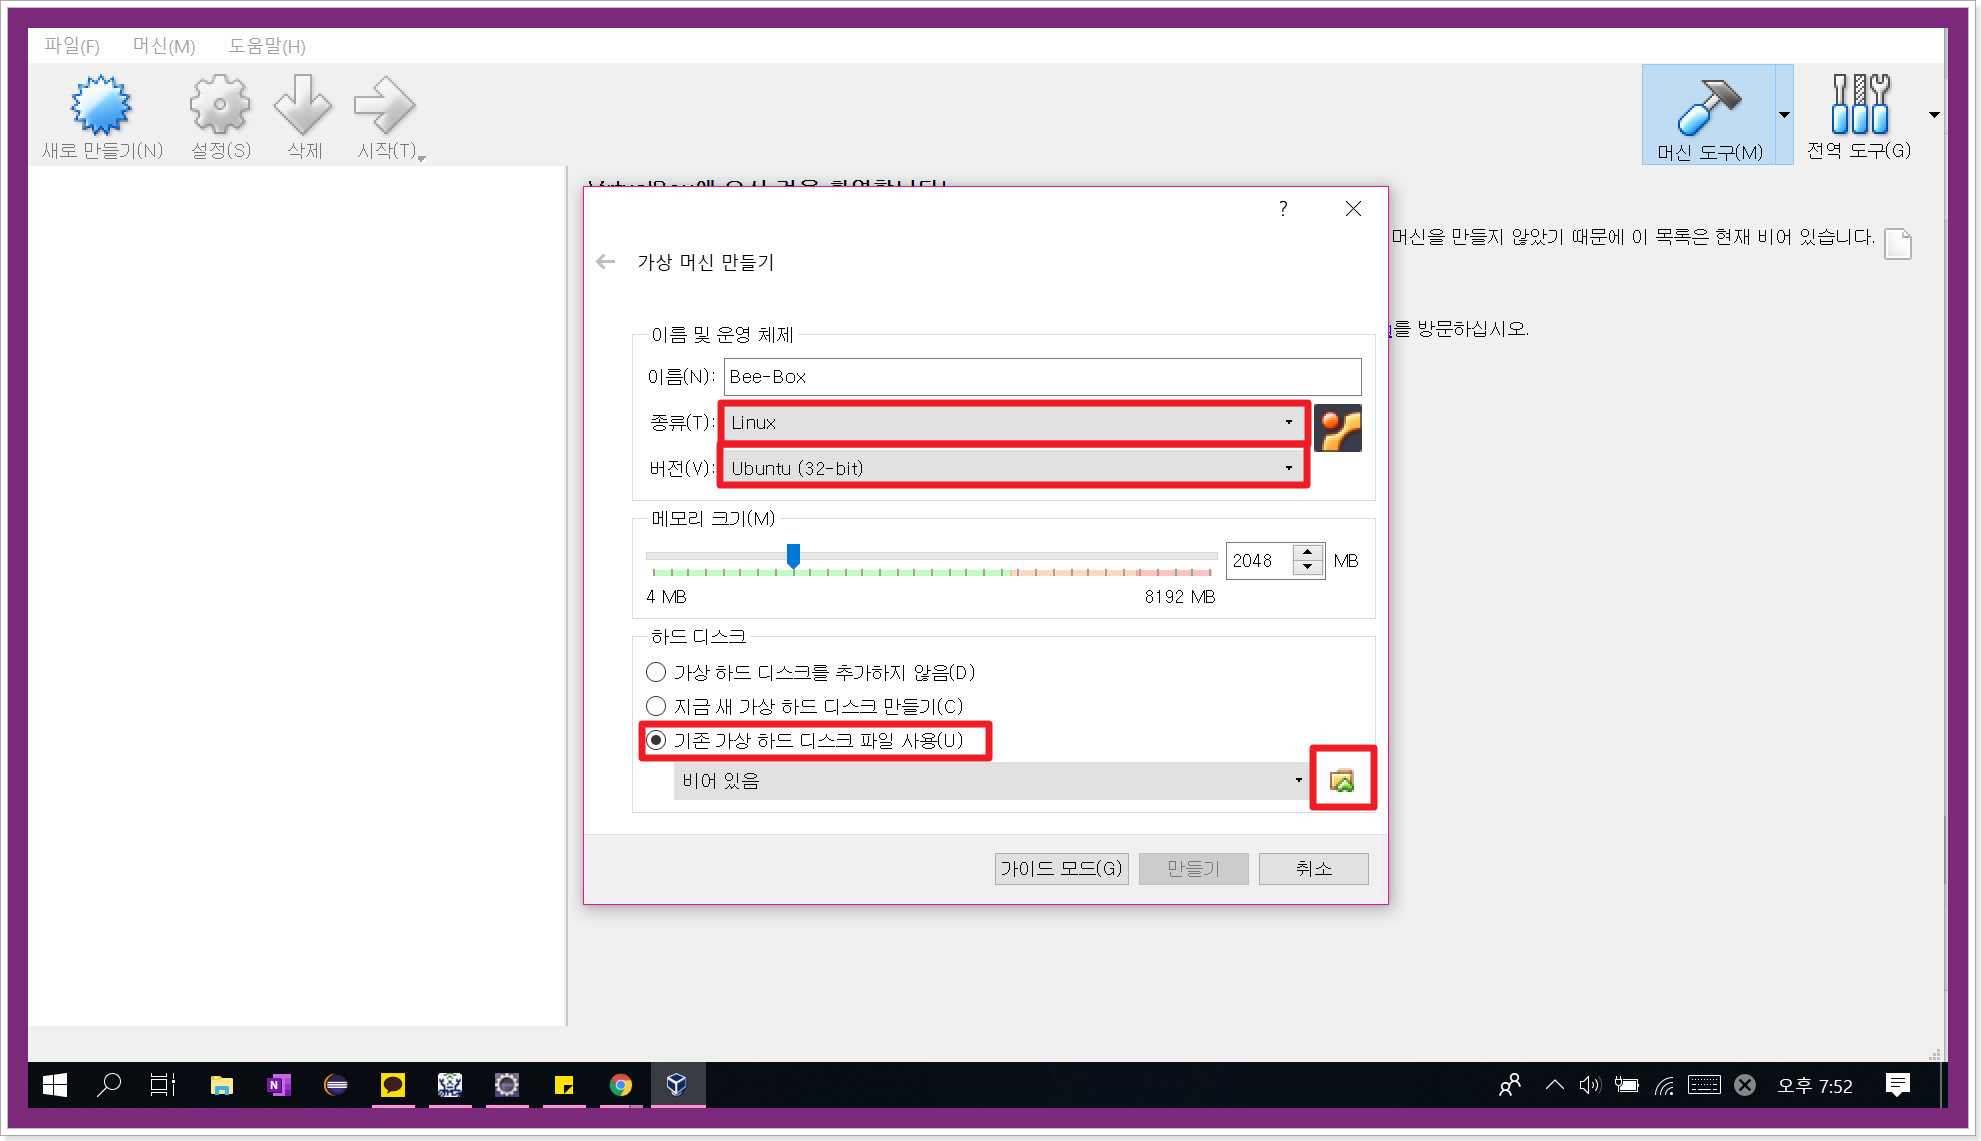
Task: Click the battery tray icon
Action: (1627, 1085)
